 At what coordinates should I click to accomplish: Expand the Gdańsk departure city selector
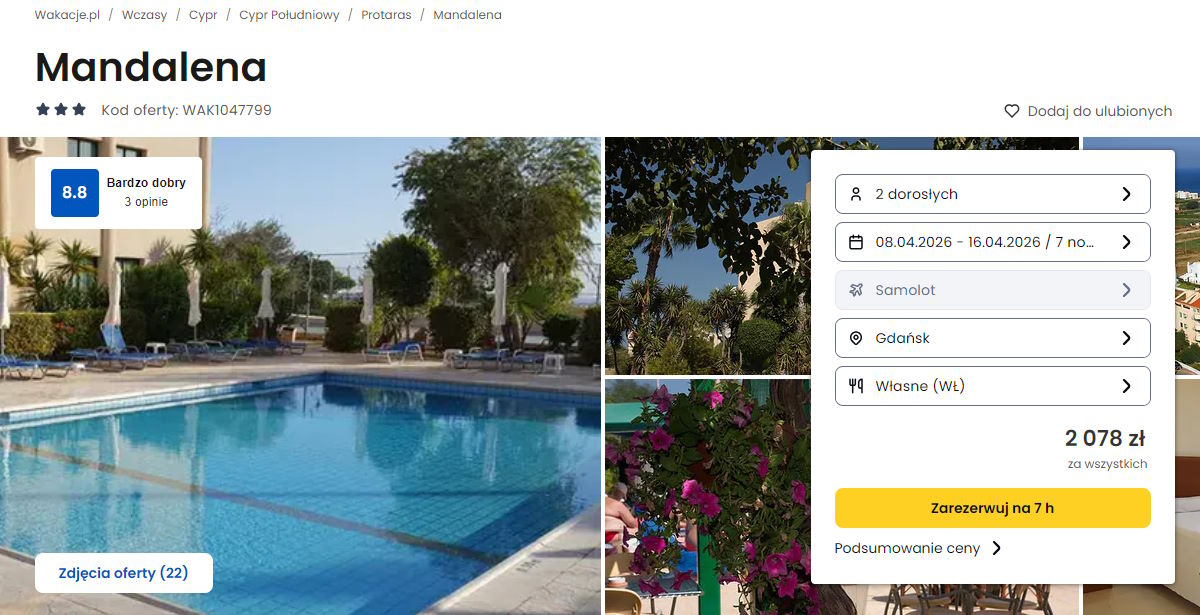tap(992, 338)
